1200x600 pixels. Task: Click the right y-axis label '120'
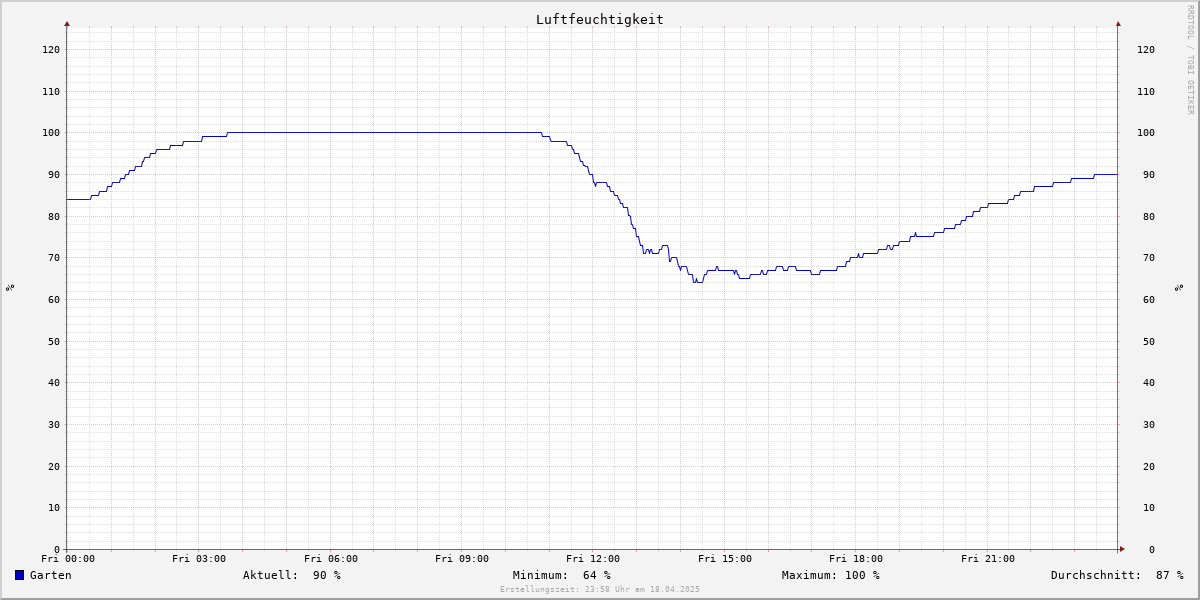tap(1146, 50)
